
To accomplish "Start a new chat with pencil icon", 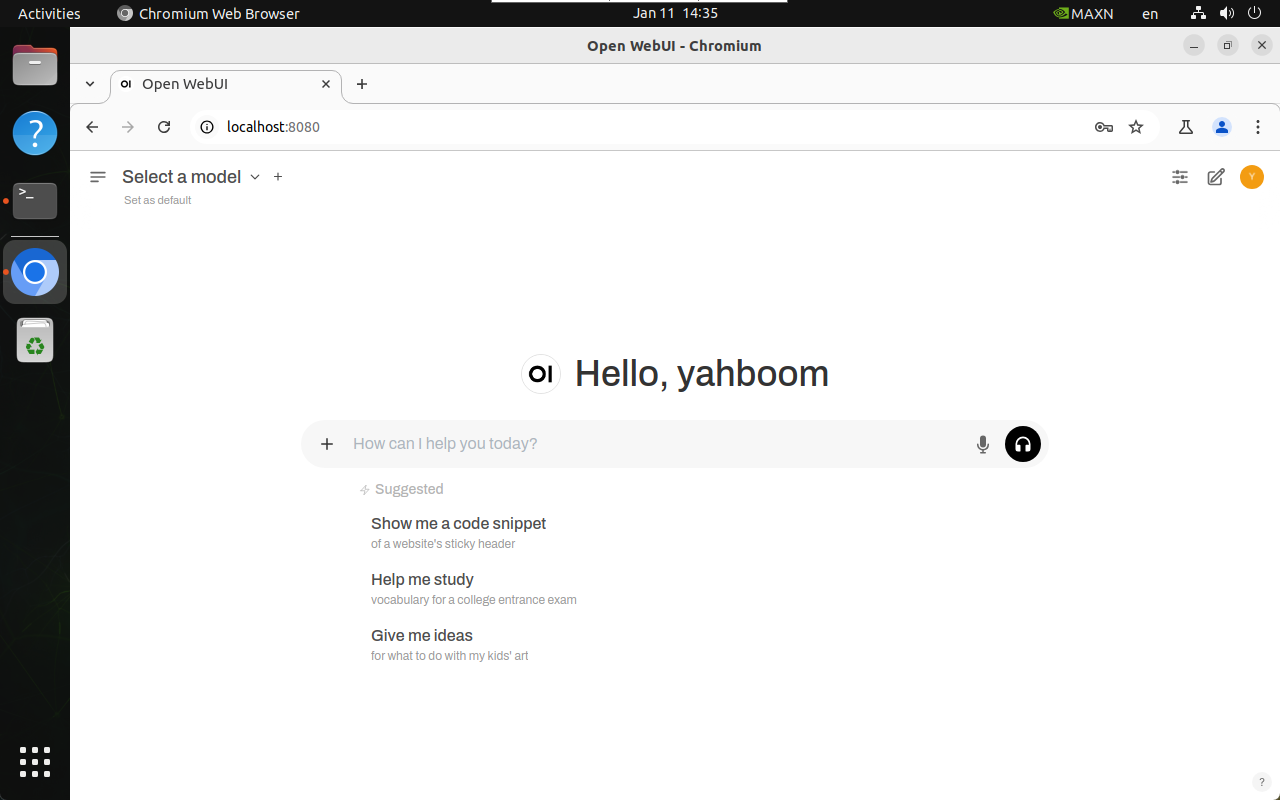I will (x=1216, y=177).
